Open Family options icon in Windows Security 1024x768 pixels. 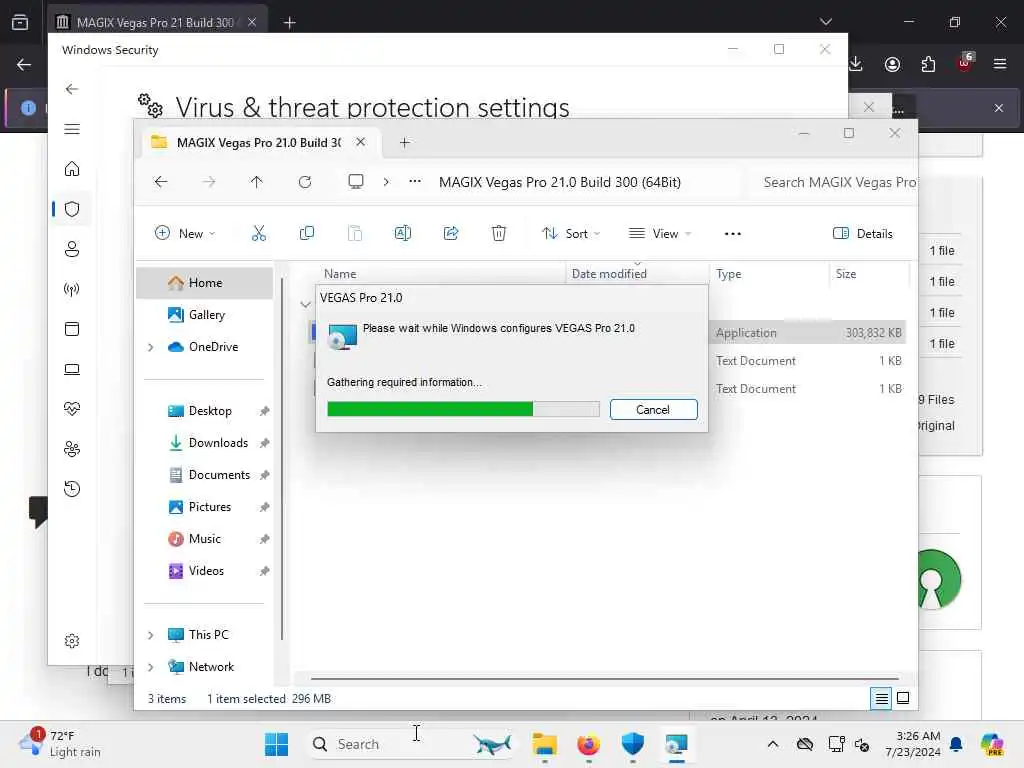[72, 449]
